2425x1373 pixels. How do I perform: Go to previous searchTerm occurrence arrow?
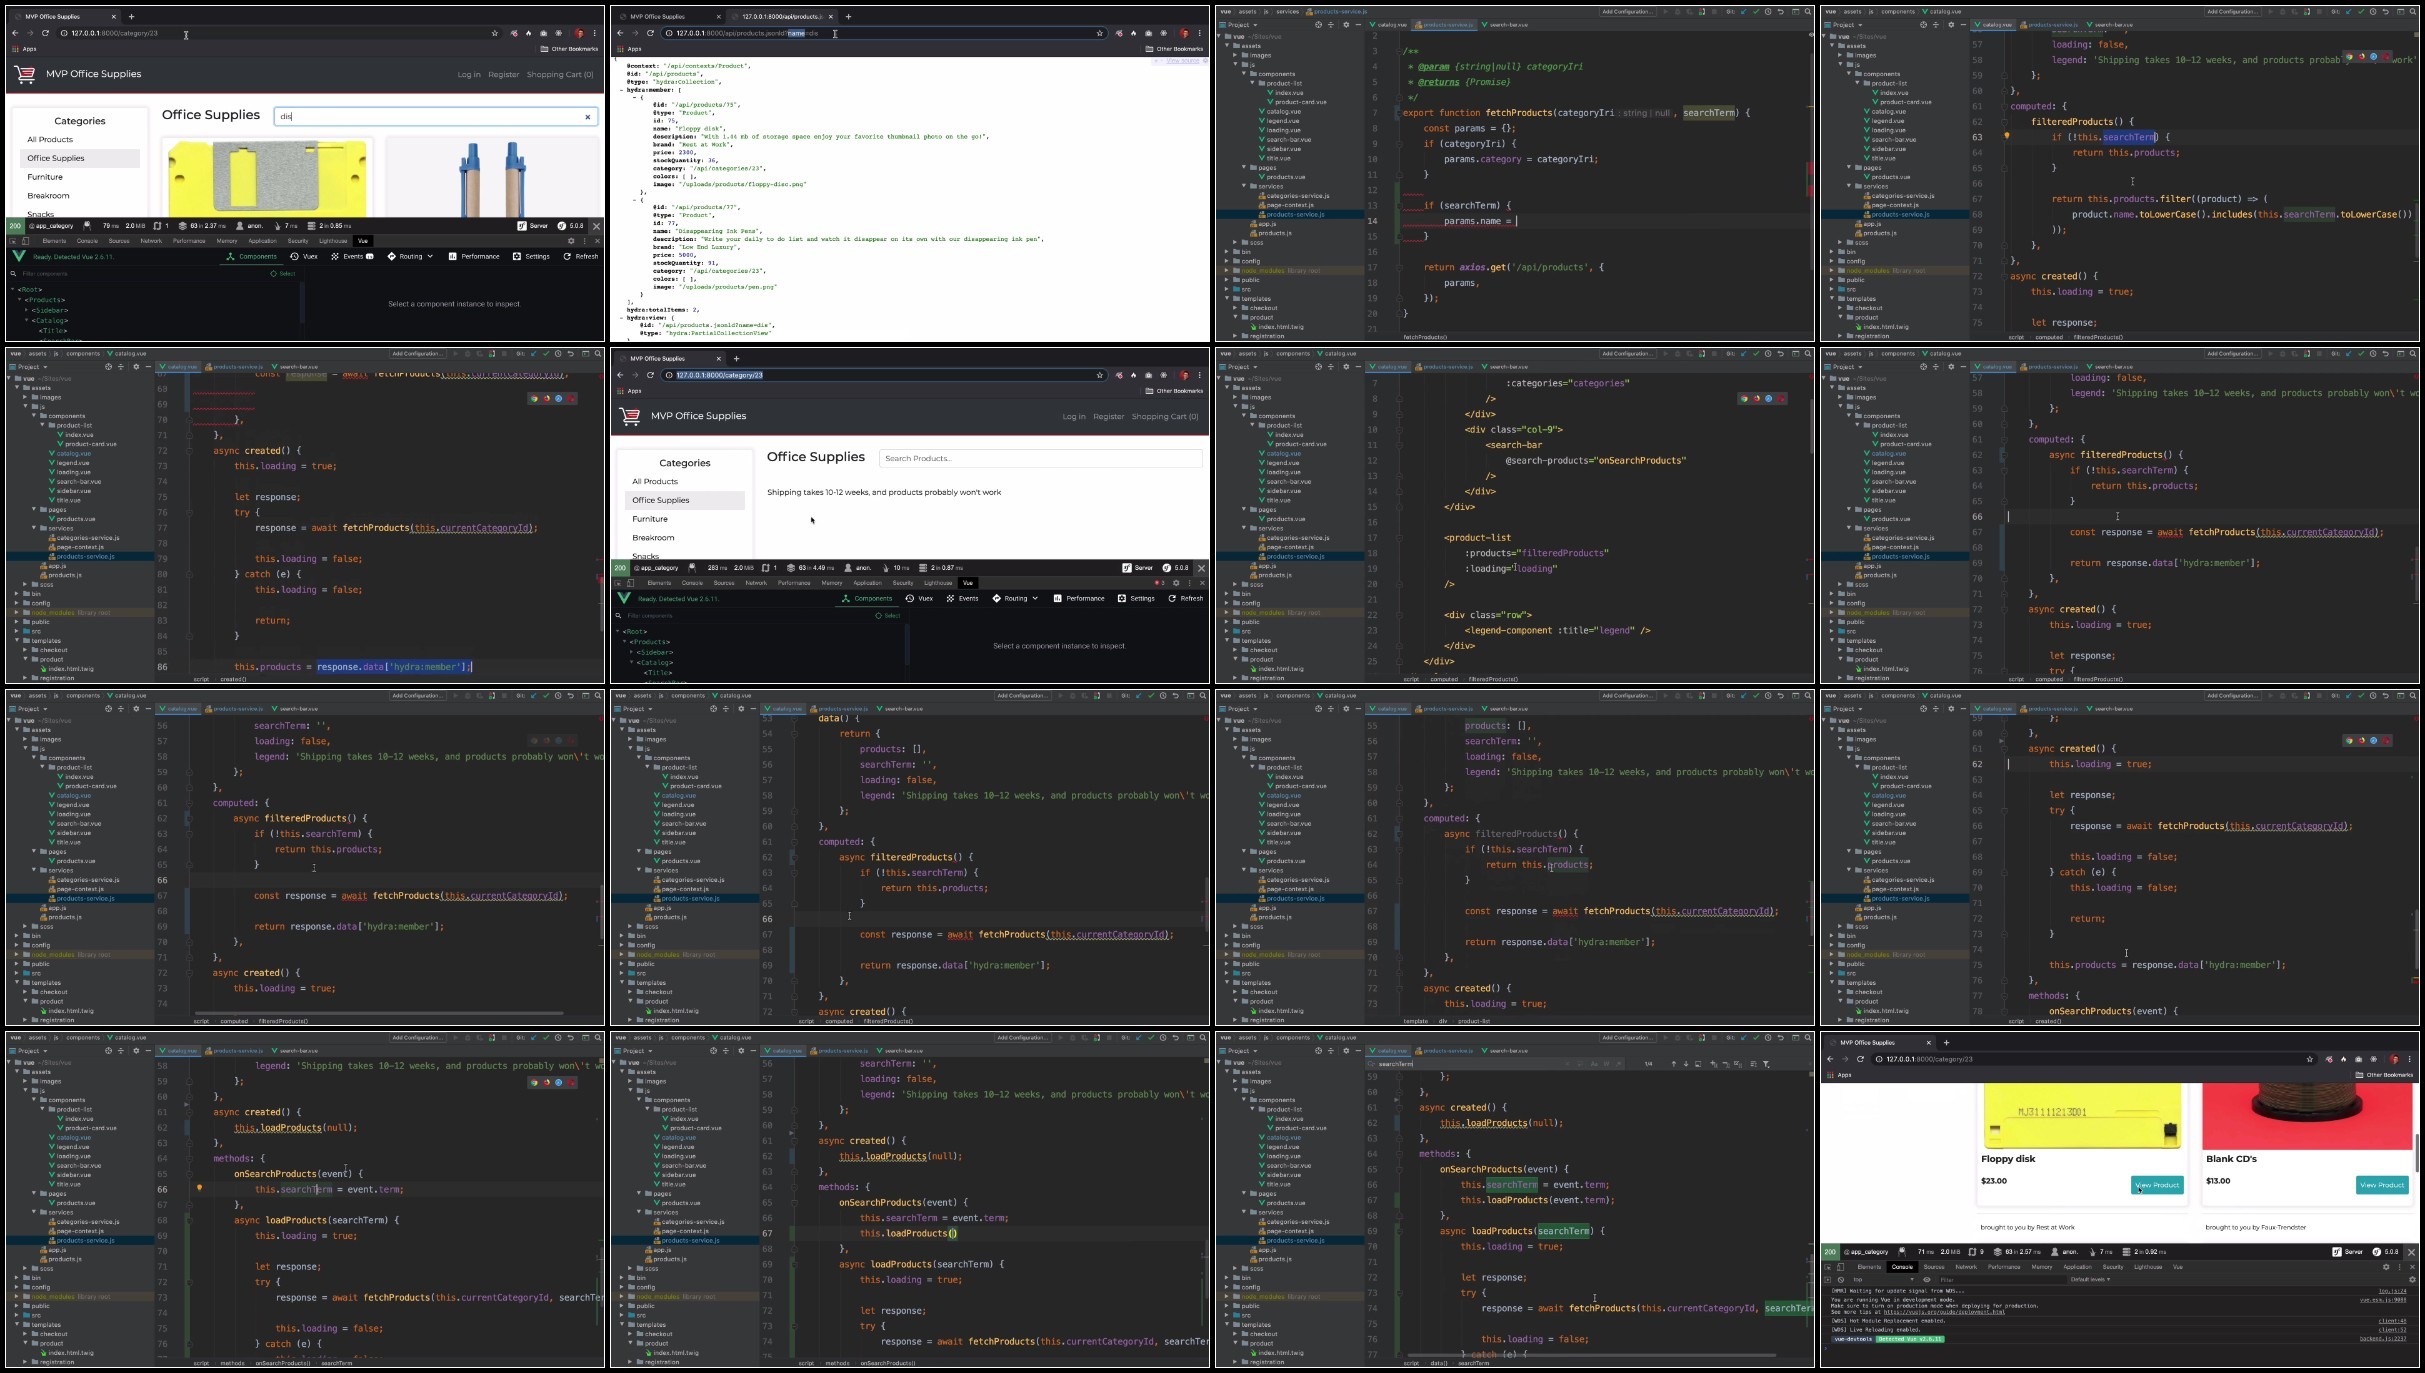[x=1673, y=1064]
